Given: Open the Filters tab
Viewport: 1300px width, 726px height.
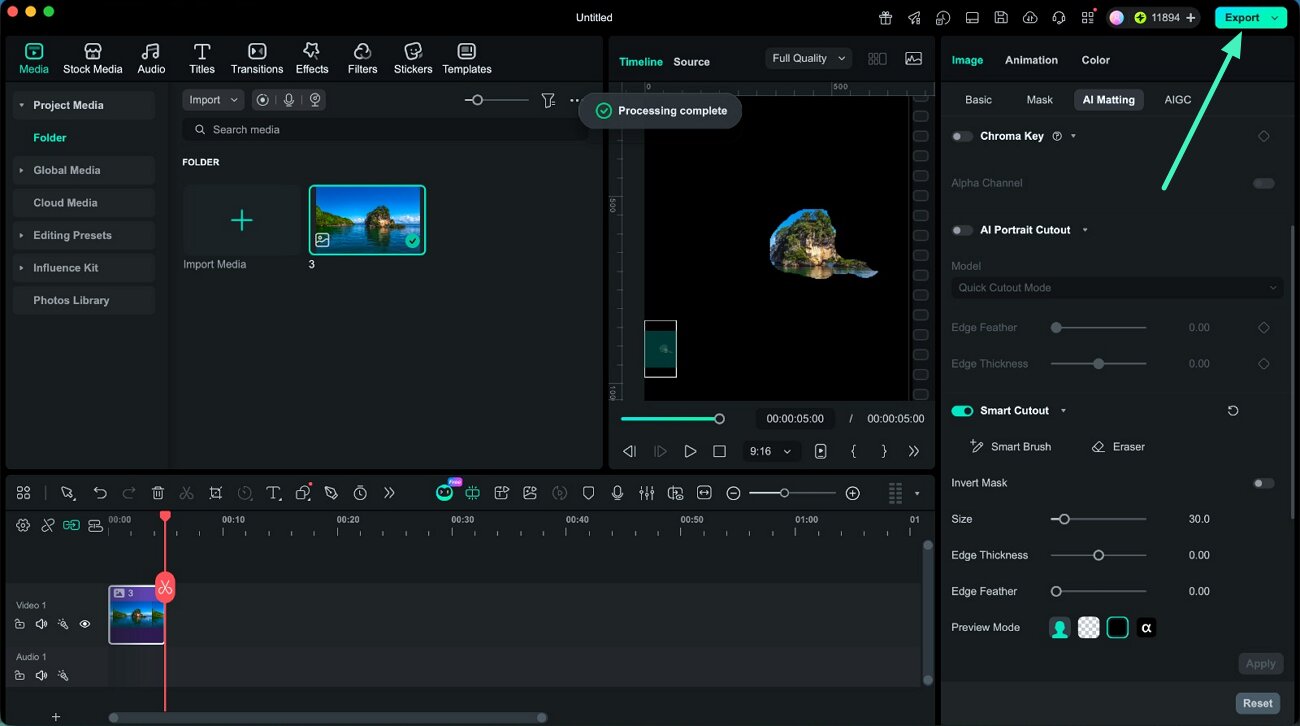Looking at the screenshot, I should click(x=362, y=59).
